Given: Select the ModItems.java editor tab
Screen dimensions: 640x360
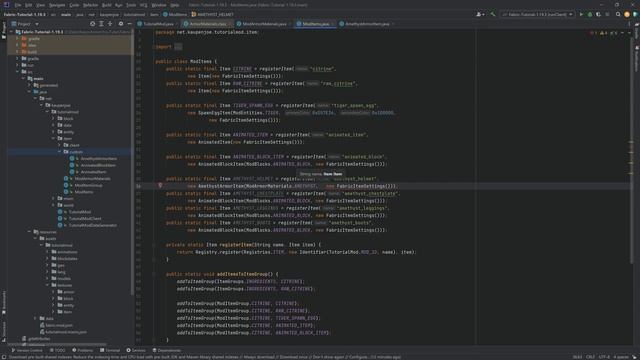Looking at the screenshot, I should (x=315, y=24).
